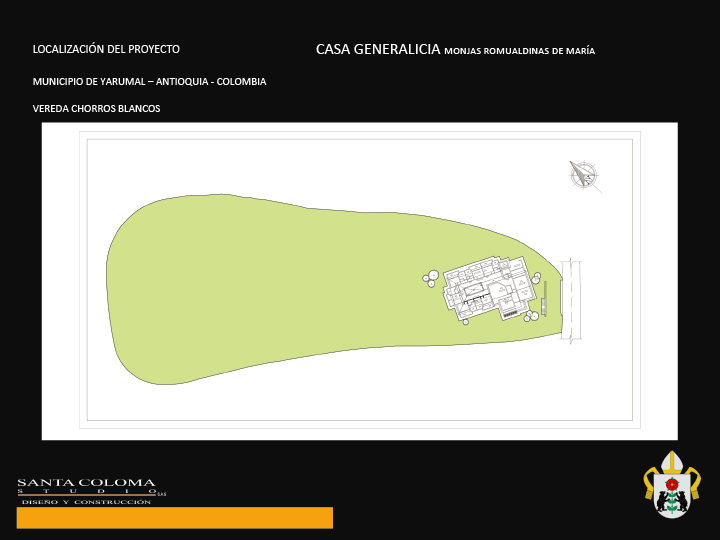Click the narrow wall strip beside the road
The image size is (720, 540).
click(545, 298)
